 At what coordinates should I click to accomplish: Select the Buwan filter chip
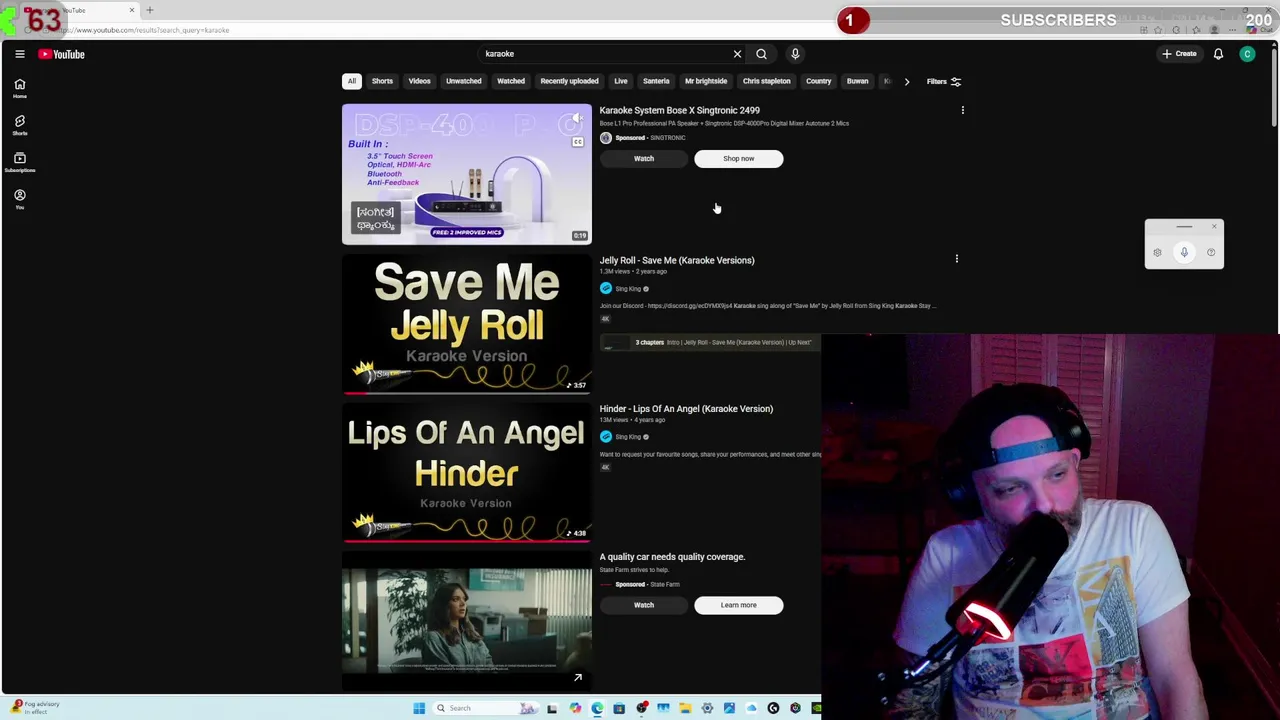click(x=857, y=81)
